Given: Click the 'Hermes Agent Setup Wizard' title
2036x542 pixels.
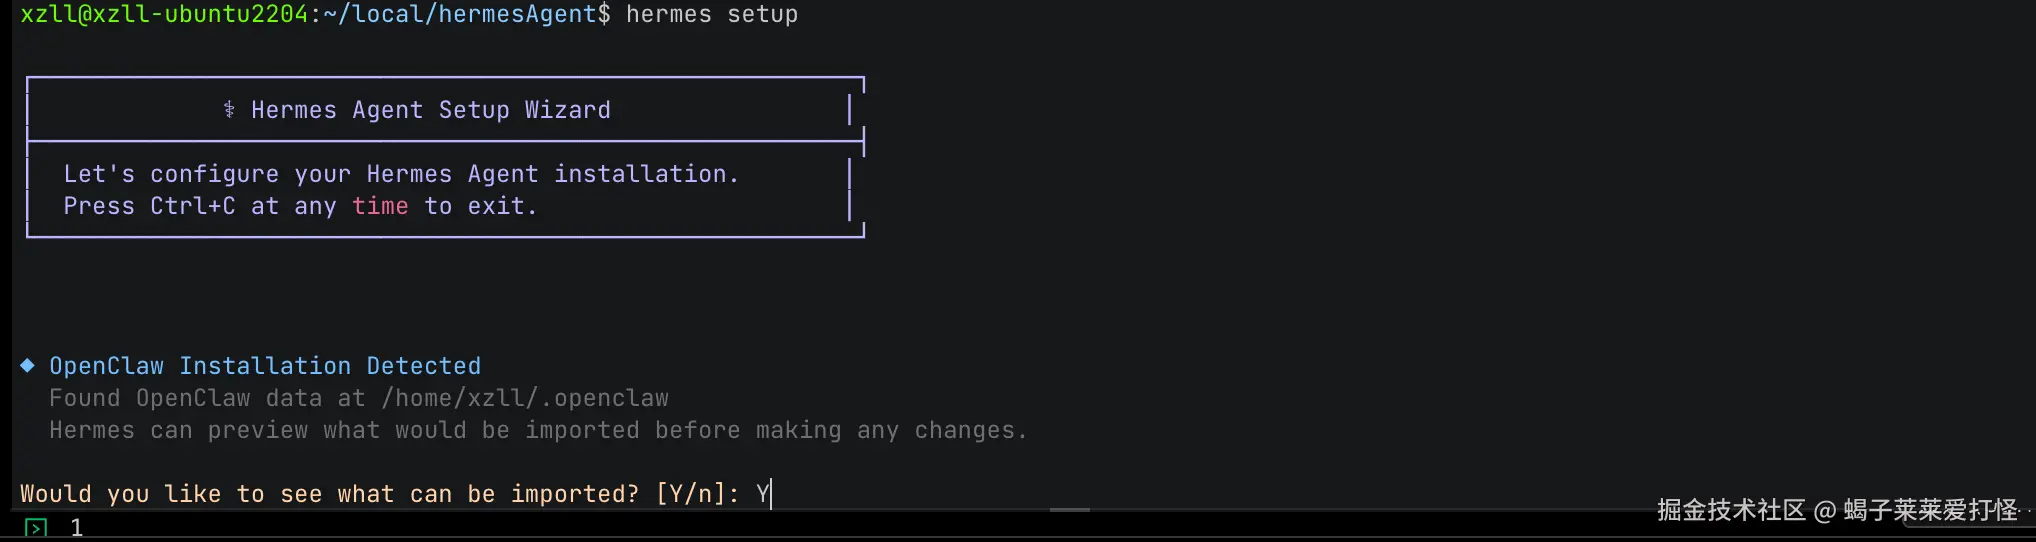Looking at the screenshot, I should (430, 110).
